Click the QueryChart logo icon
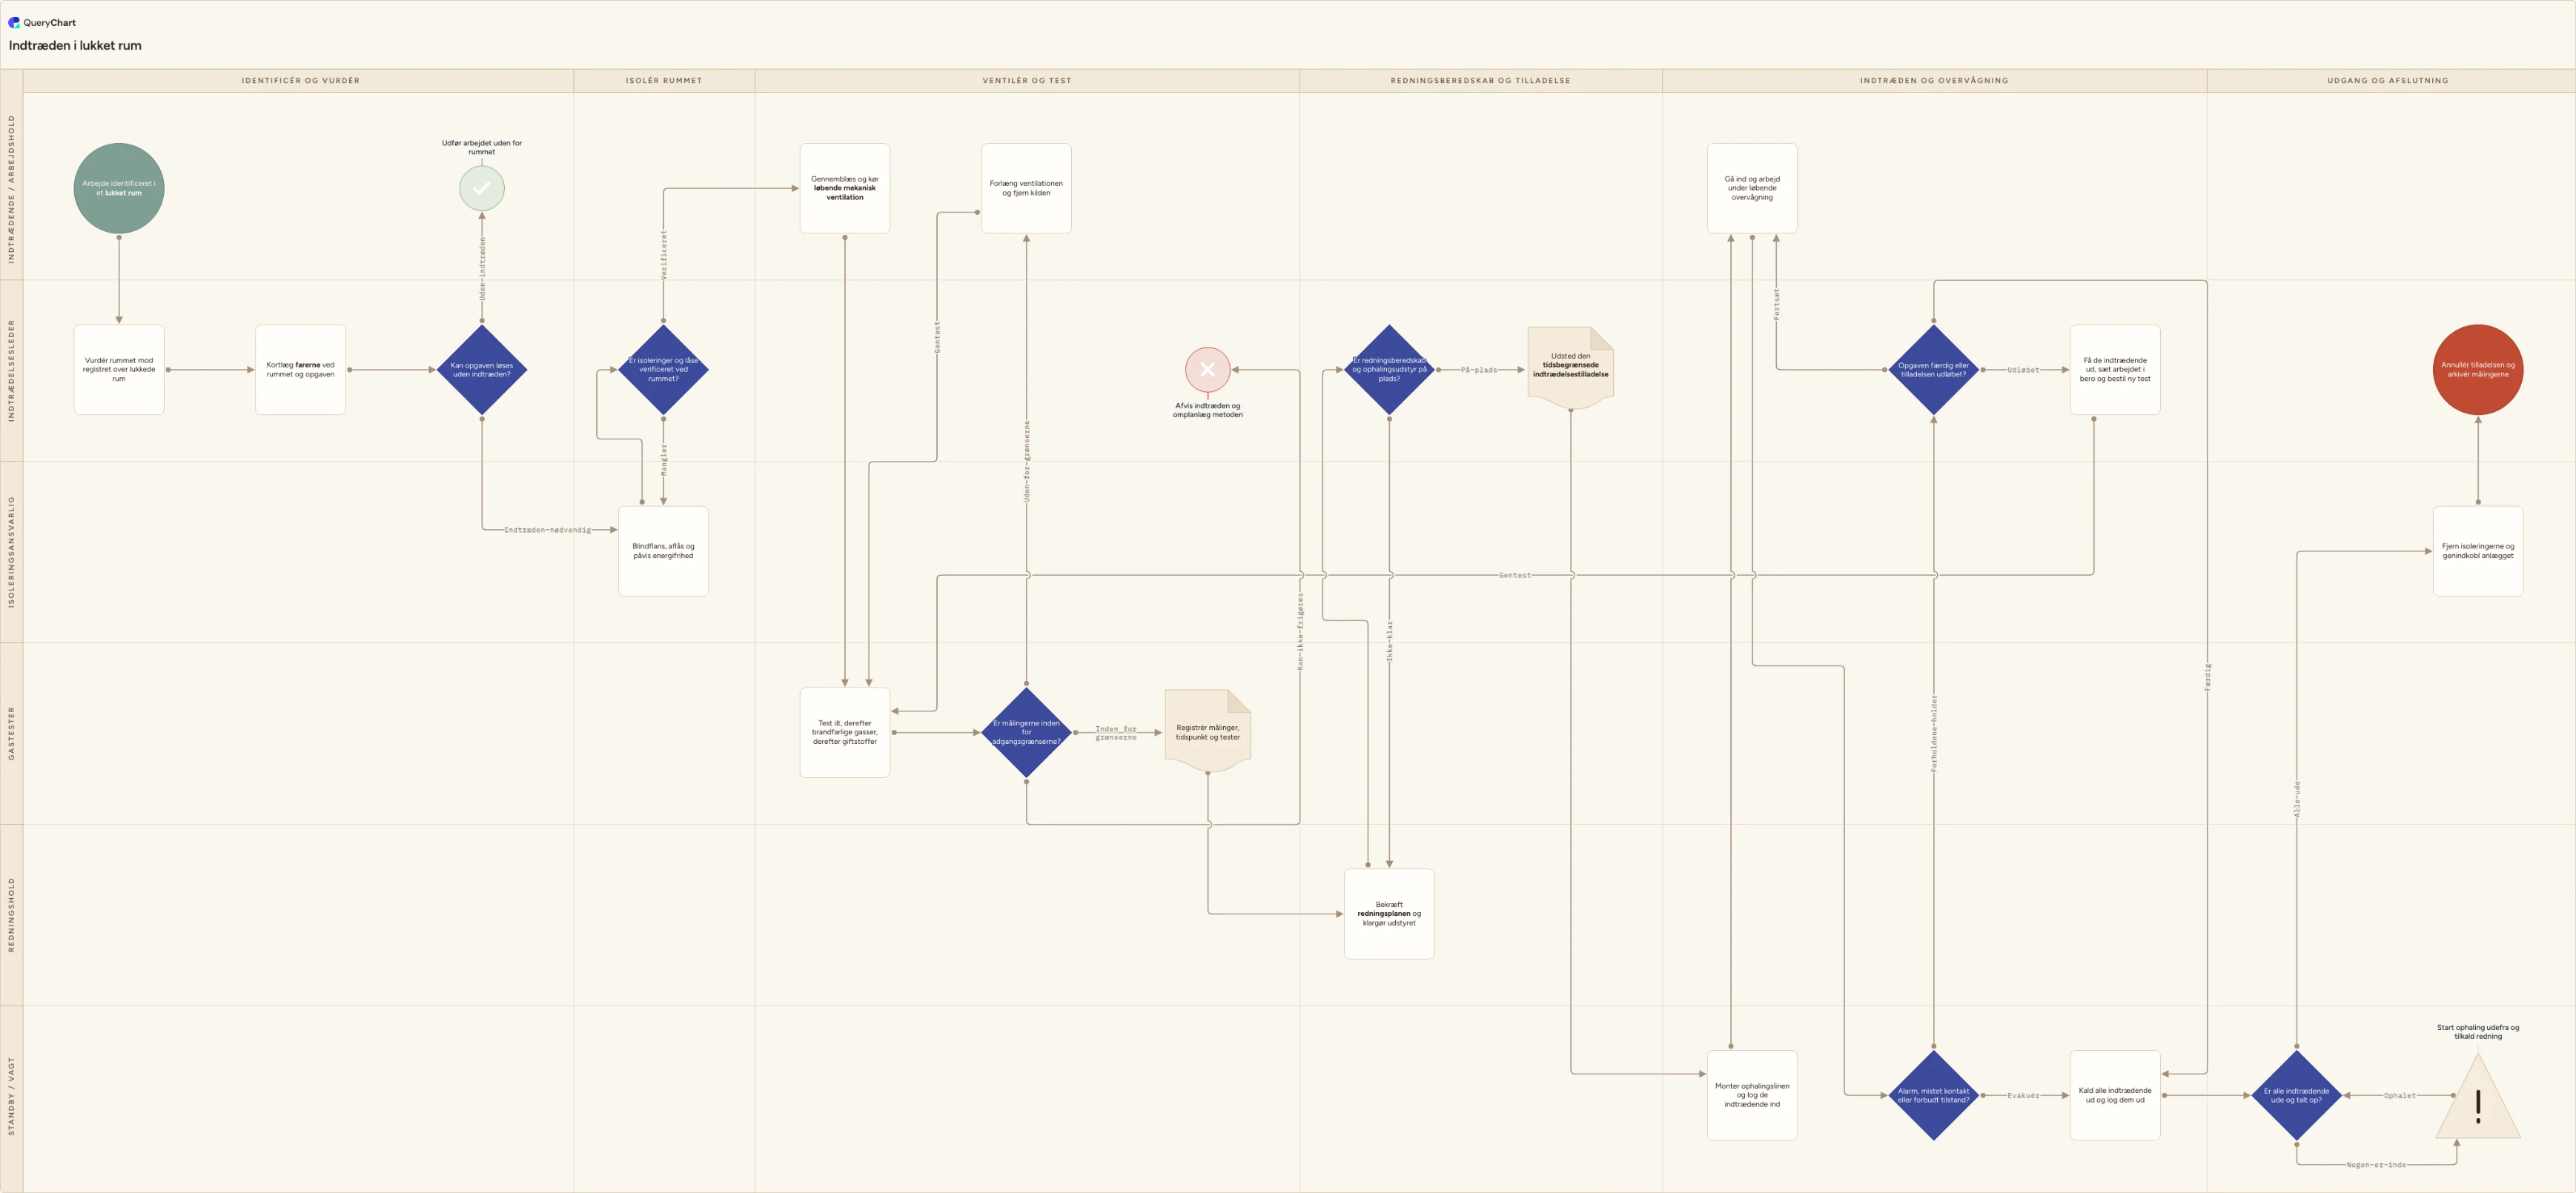This screenshot has width=2576, height=1193. (14, 22)
